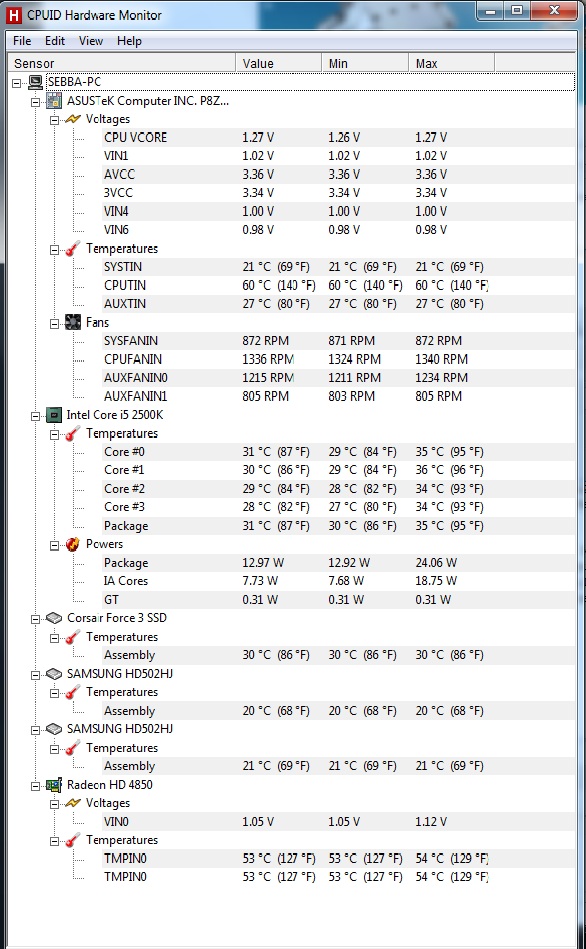Collapse the Intel Core i5 2500K node
Image resolution: width=586 pixels, height=949 pixels.
(36, 416)
